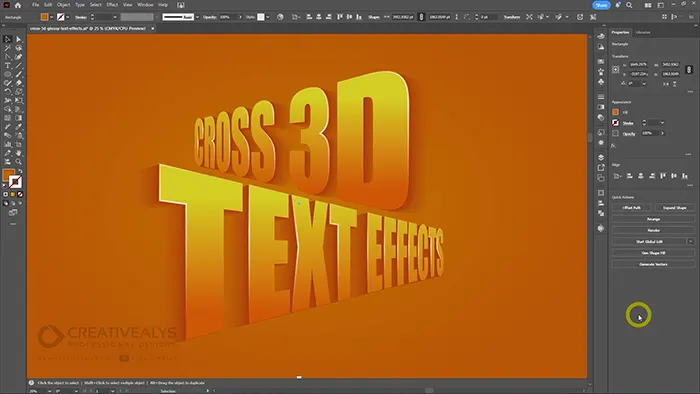Expand more options in the Transform section
The width and height of the screenshot is (700, 394).
(x=690, y=91)
